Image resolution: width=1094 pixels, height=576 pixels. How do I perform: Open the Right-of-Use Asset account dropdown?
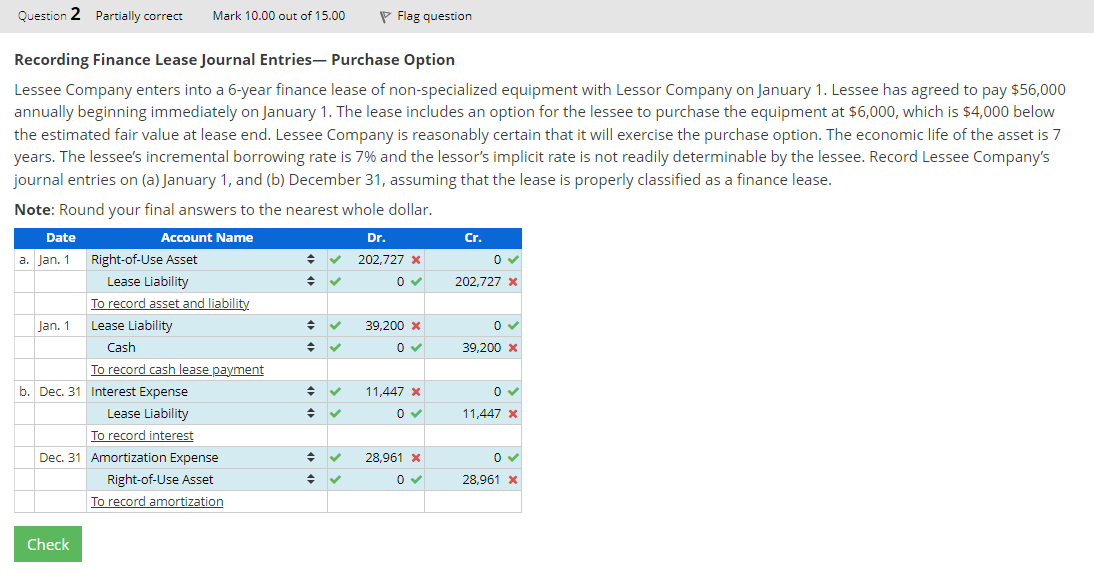[x=309, y=259]
